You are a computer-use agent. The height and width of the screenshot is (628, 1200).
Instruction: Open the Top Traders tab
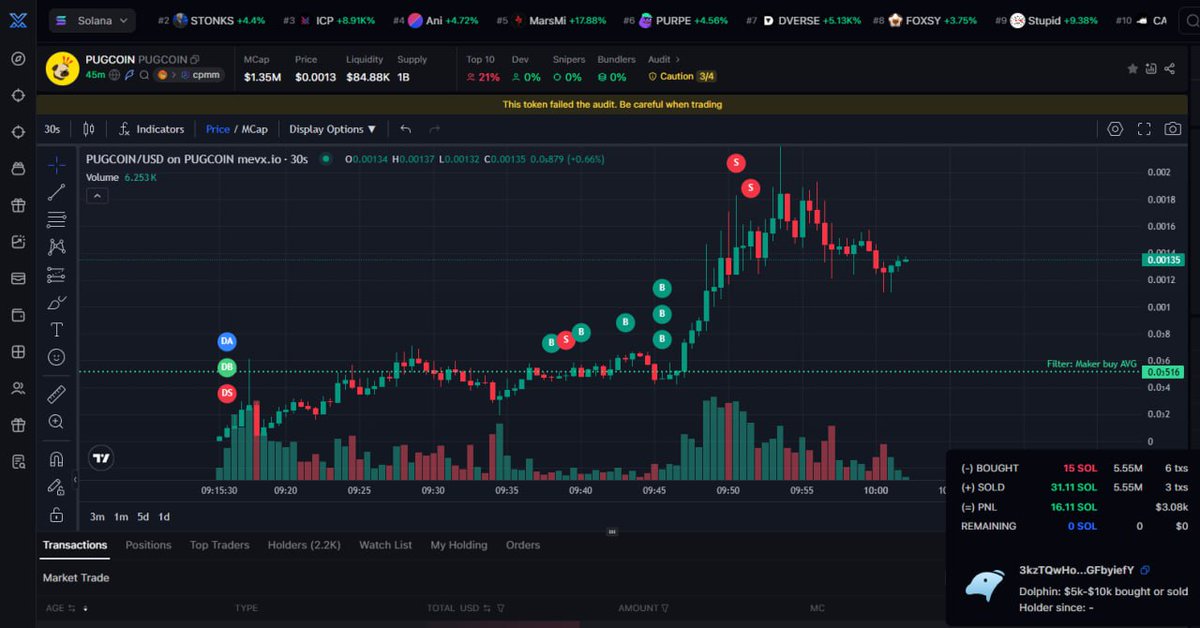220,545
